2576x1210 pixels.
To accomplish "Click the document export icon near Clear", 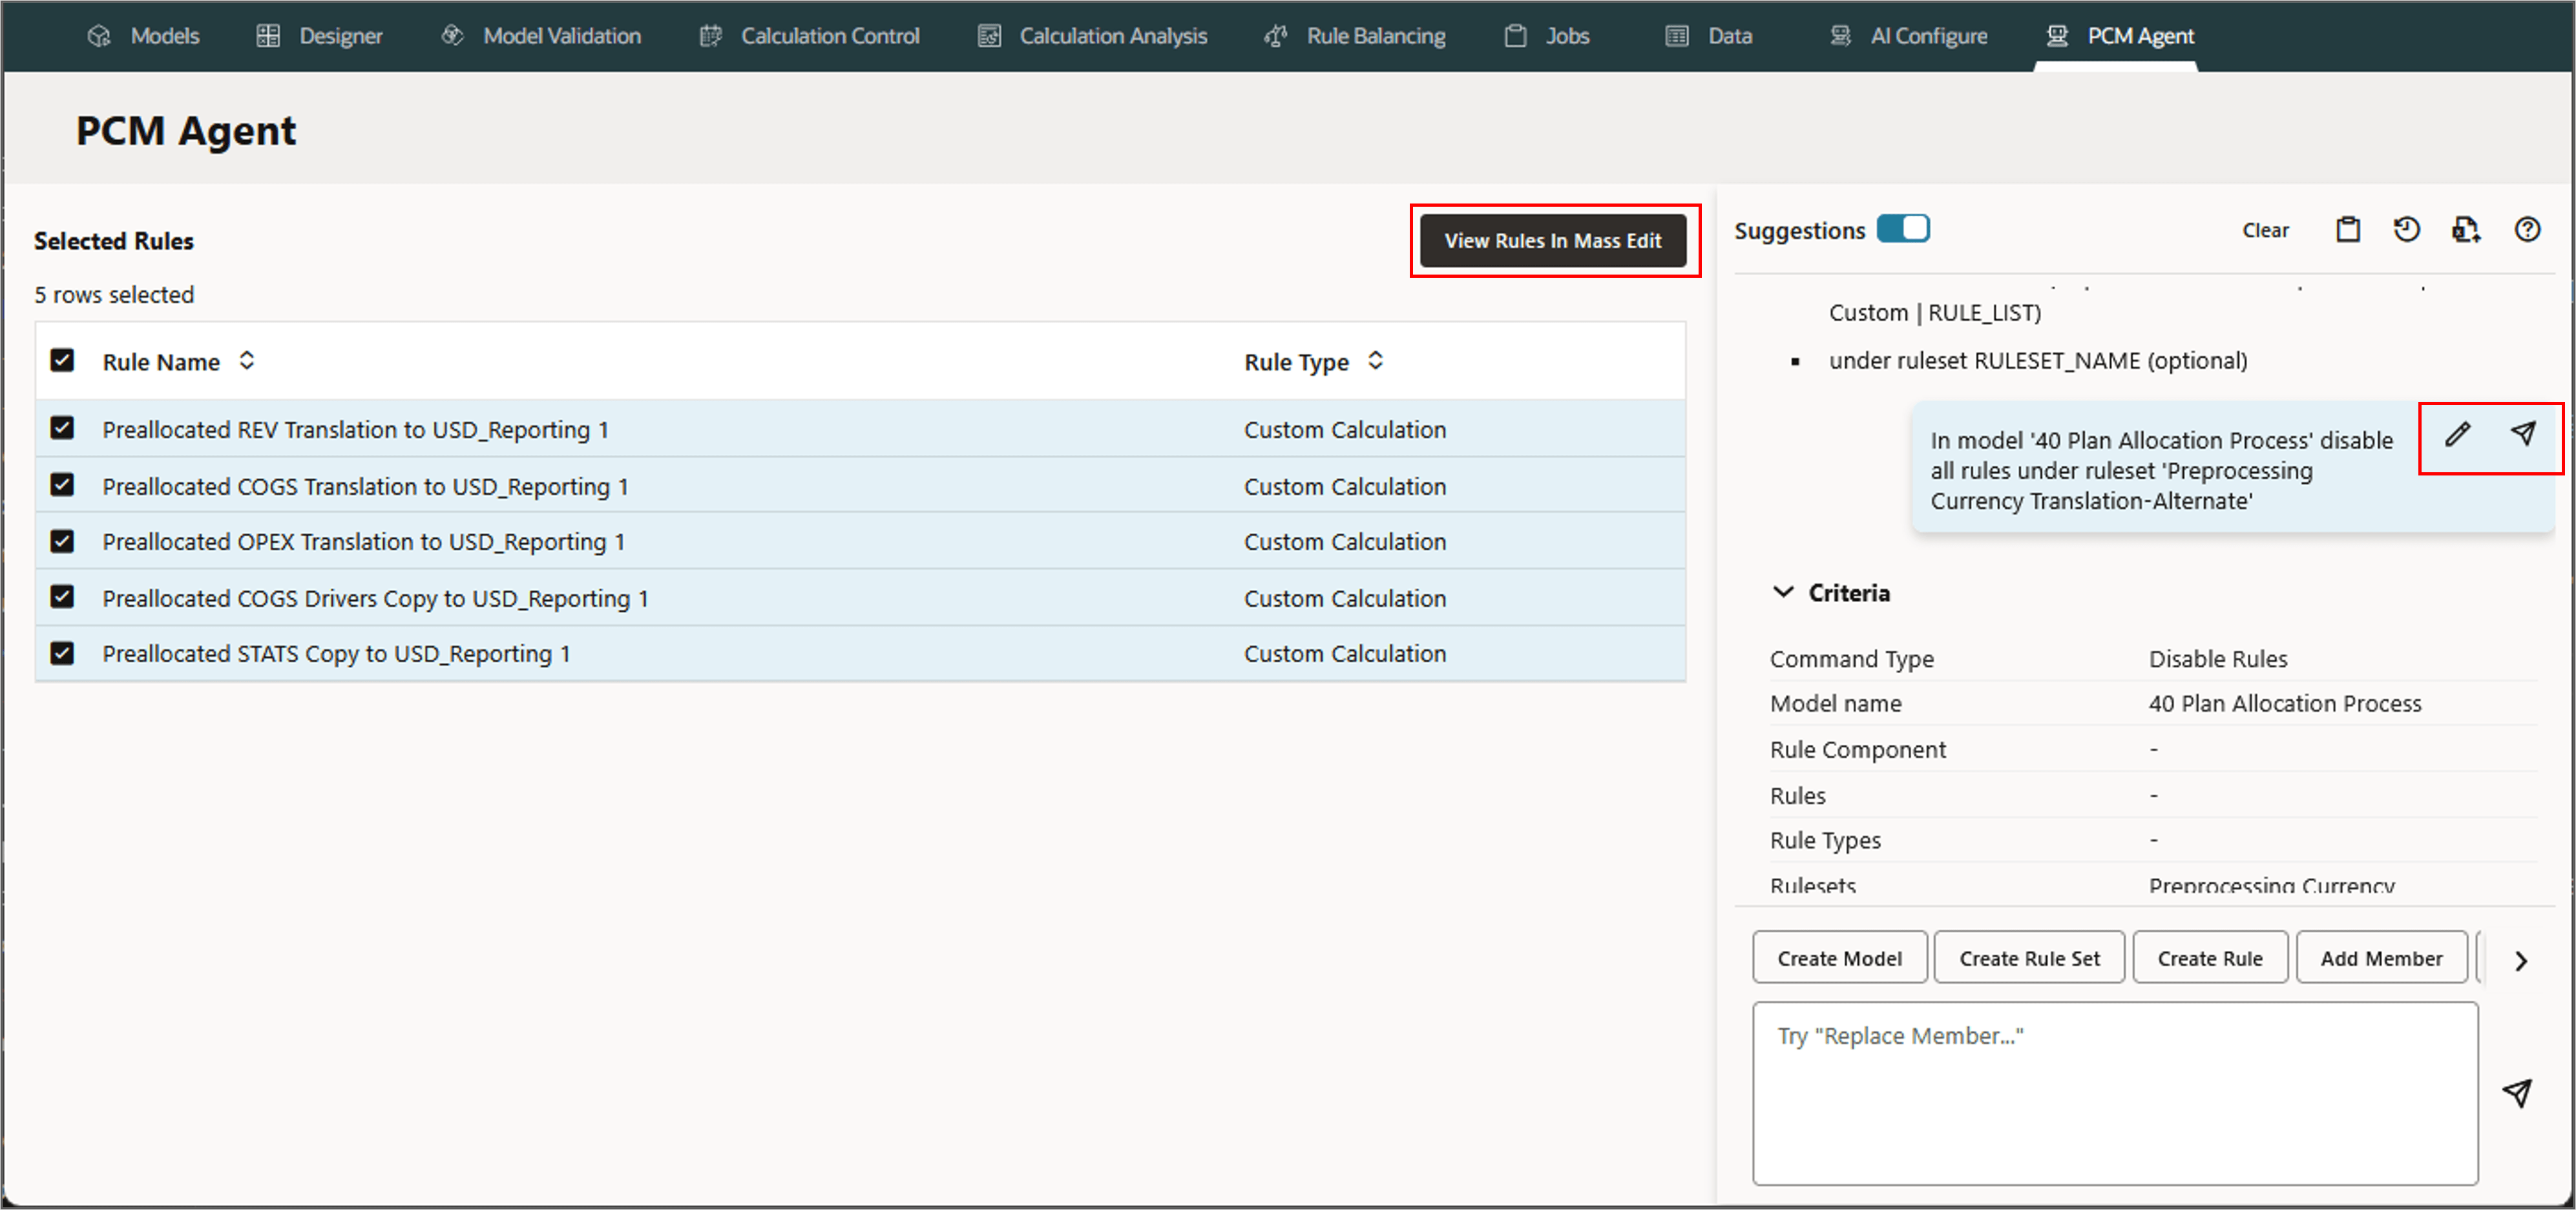I will pyautogui.click(x=2465, y=230).
